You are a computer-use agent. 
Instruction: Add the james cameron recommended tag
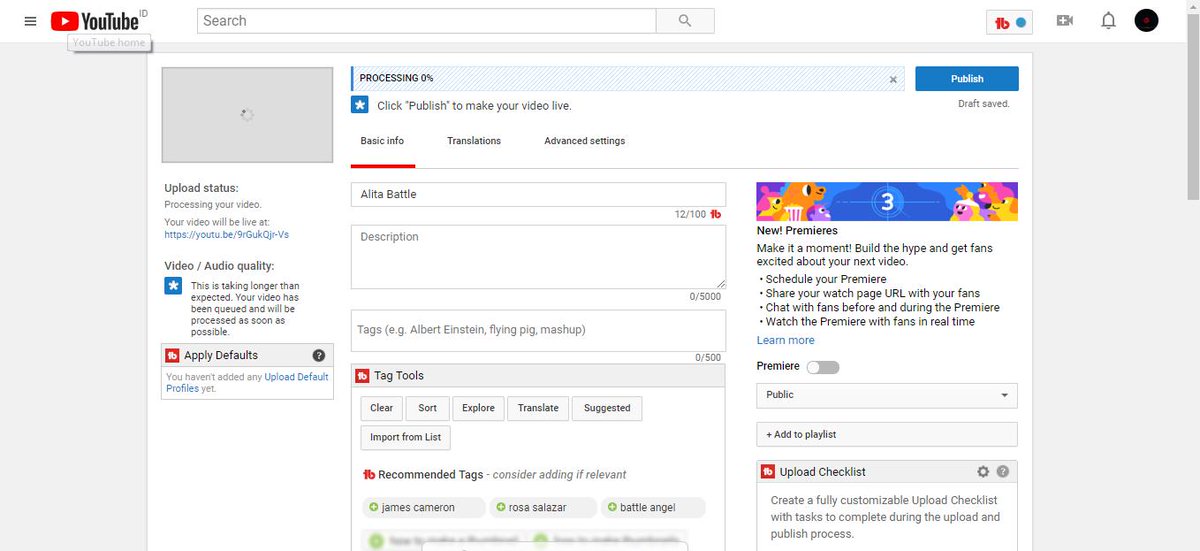(x=424, y=508)
